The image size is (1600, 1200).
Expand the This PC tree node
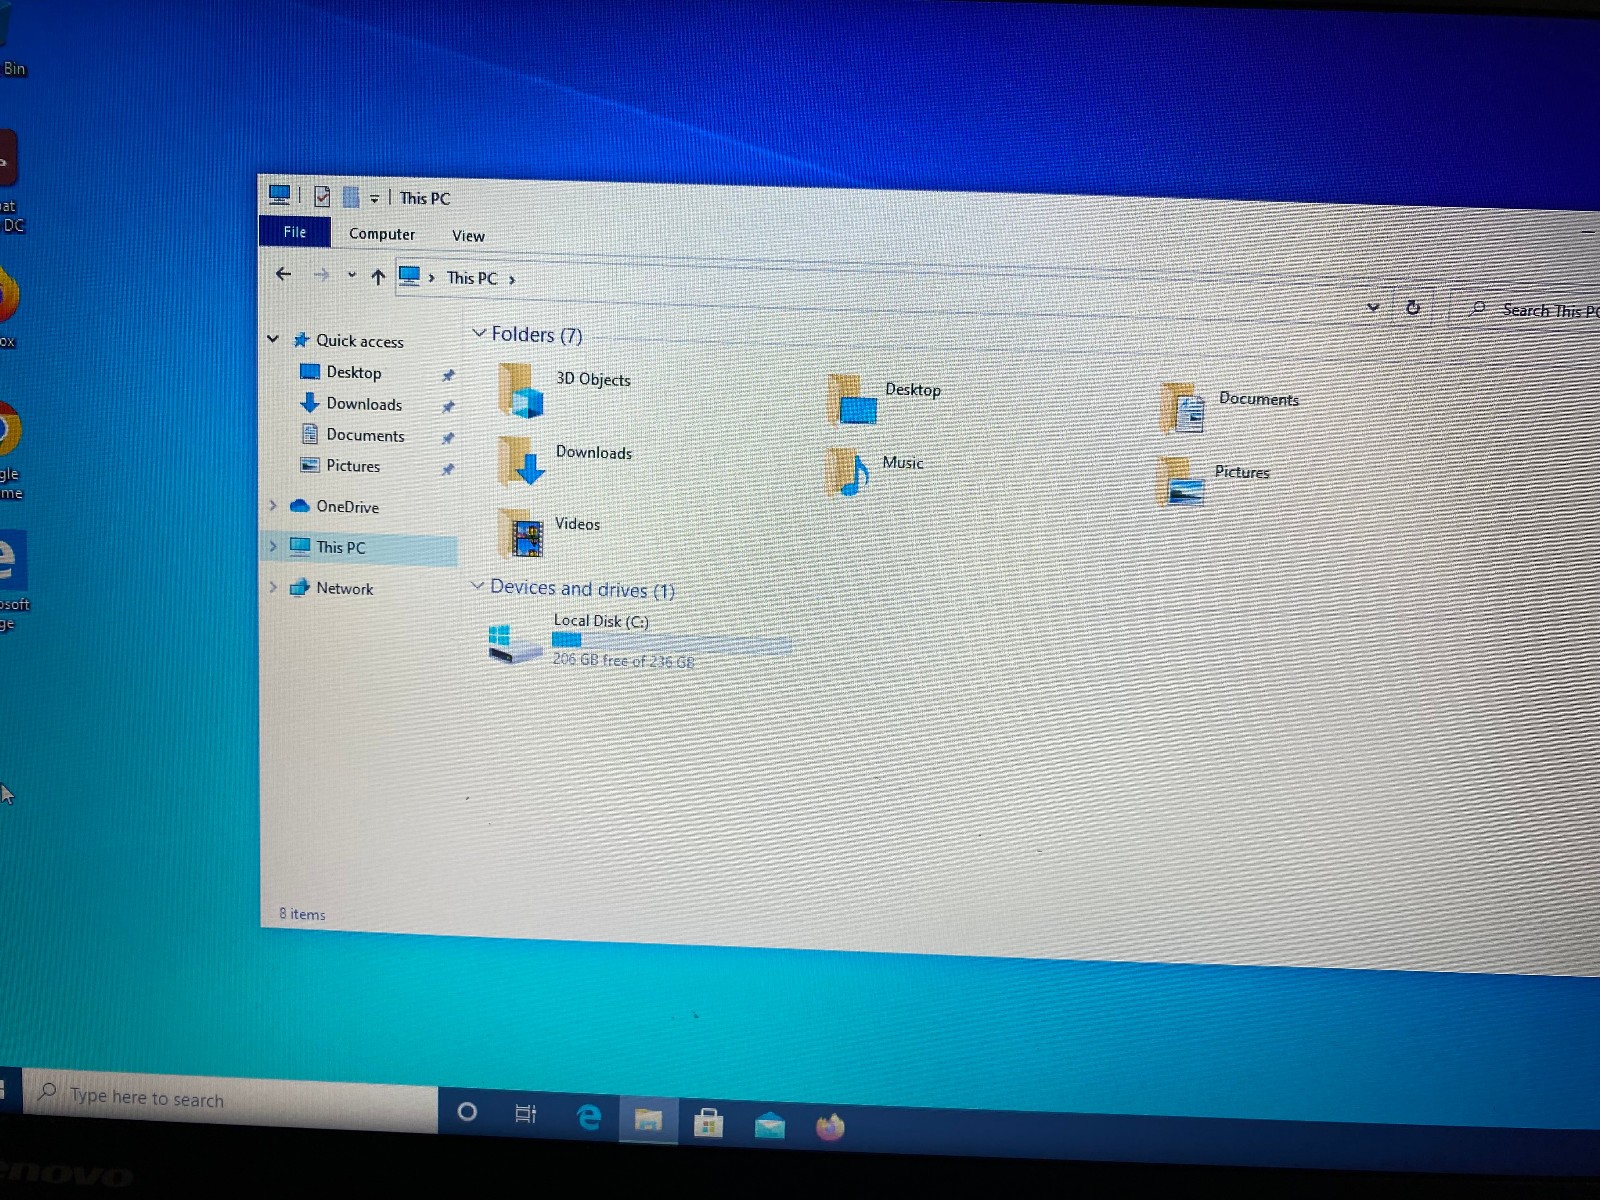click(273, 546)
